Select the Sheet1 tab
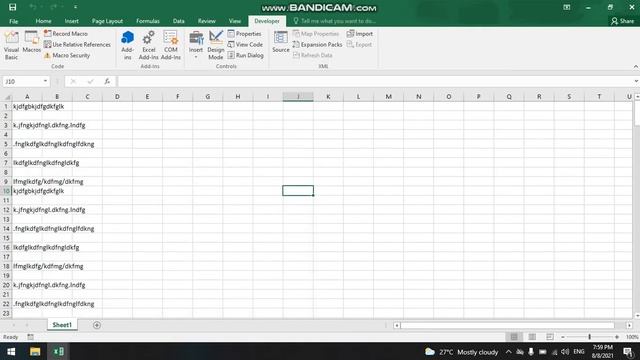This screenshot has height=360, width=640. (x=62, y=325)
